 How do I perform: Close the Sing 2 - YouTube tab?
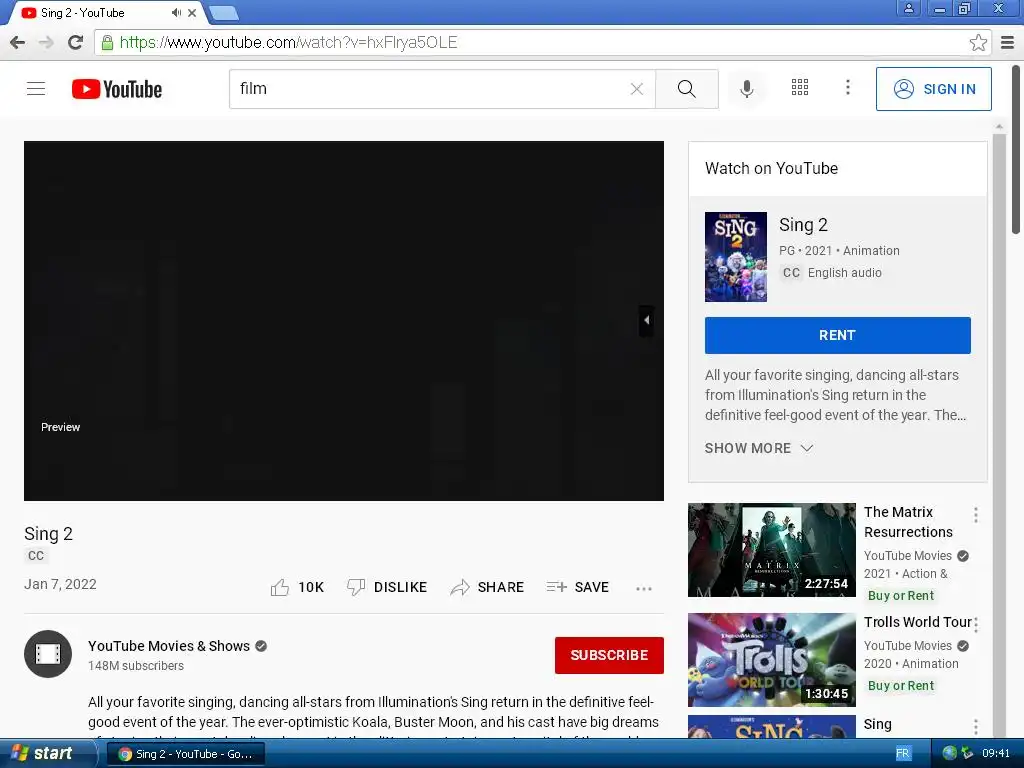(192, 12)
